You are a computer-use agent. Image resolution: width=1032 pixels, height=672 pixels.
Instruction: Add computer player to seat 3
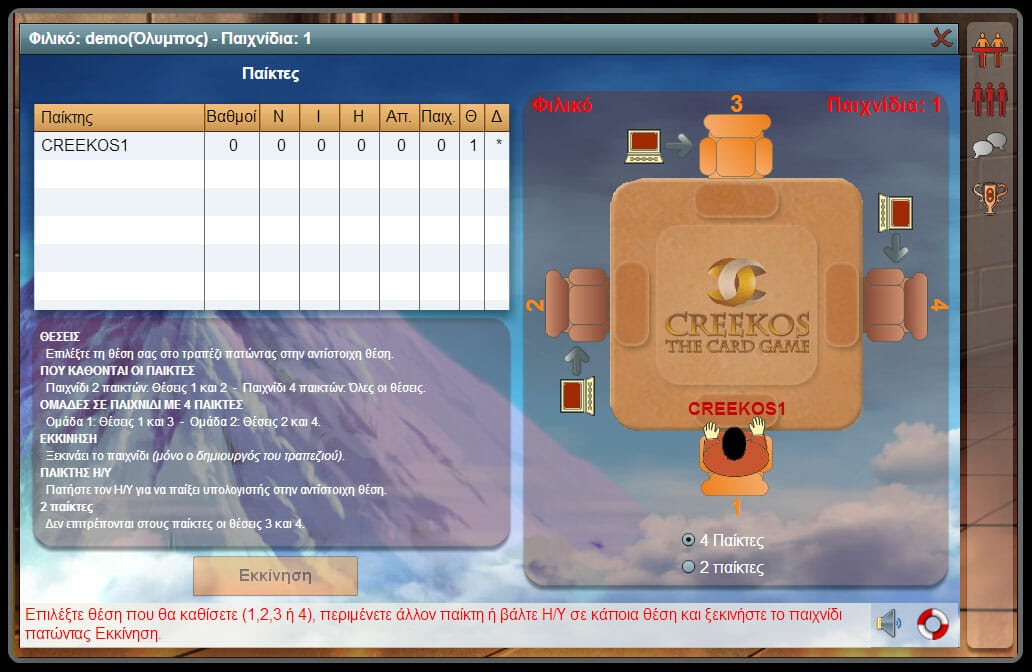[x=645, y=146]
